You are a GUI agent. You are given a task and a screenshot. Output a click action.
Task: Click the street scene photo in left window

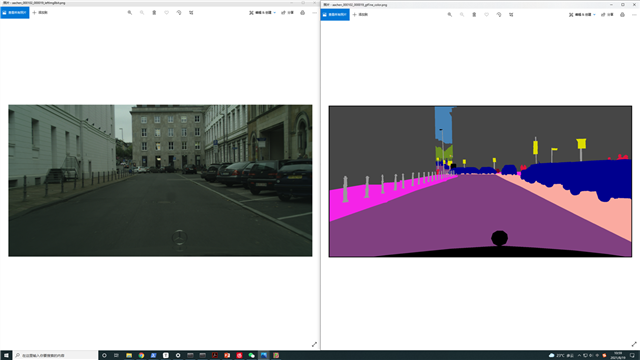coord(160,180)
